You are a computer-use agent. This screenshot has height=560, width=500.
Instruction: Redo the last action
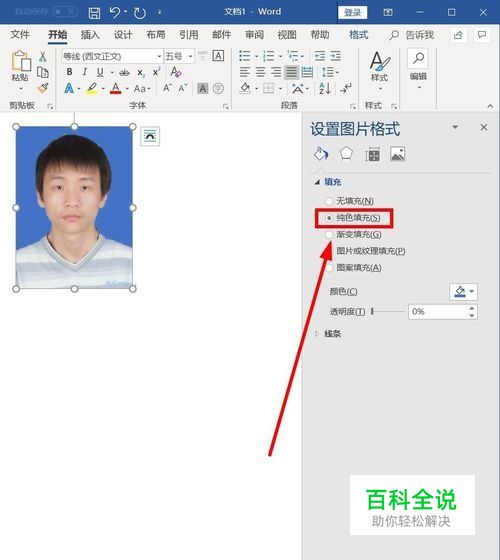[x=140, y=13]
